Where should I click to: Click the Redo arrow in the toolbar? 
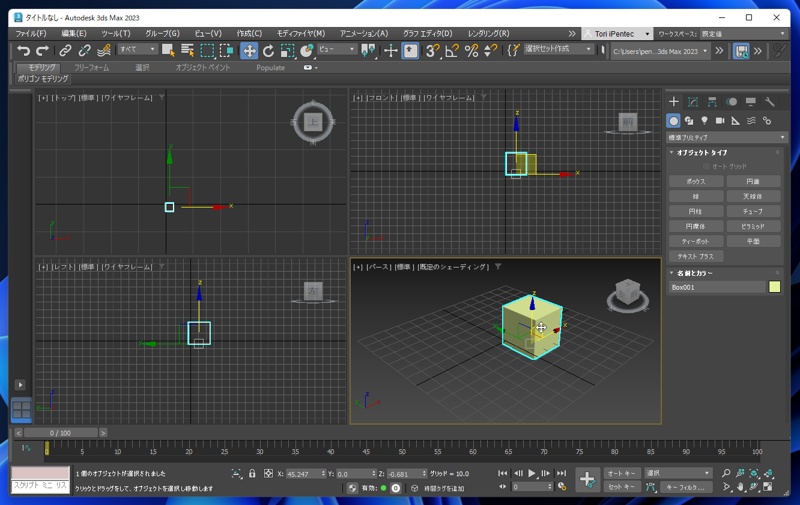coord(42,50)
